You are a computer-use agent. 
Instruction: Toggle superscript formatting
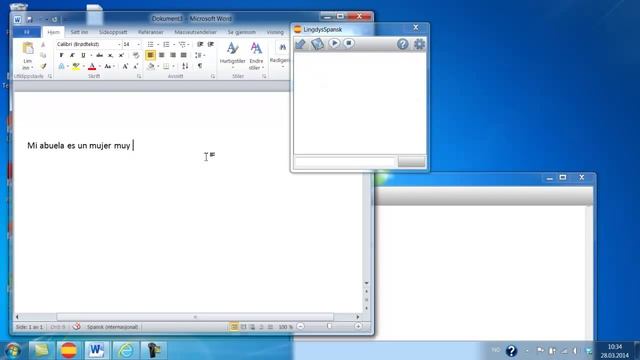click(x=121, y=55)
